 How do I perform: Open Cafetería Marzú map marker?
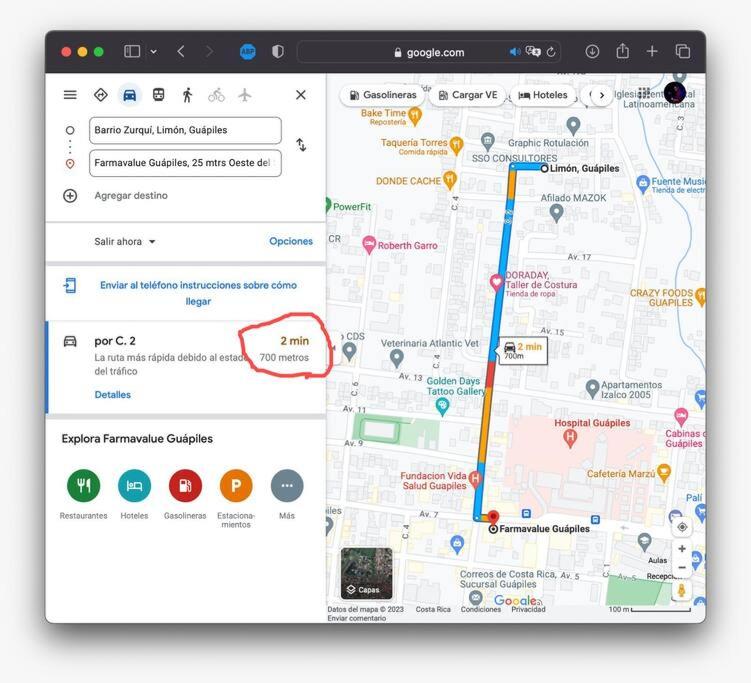click(663, 473)
